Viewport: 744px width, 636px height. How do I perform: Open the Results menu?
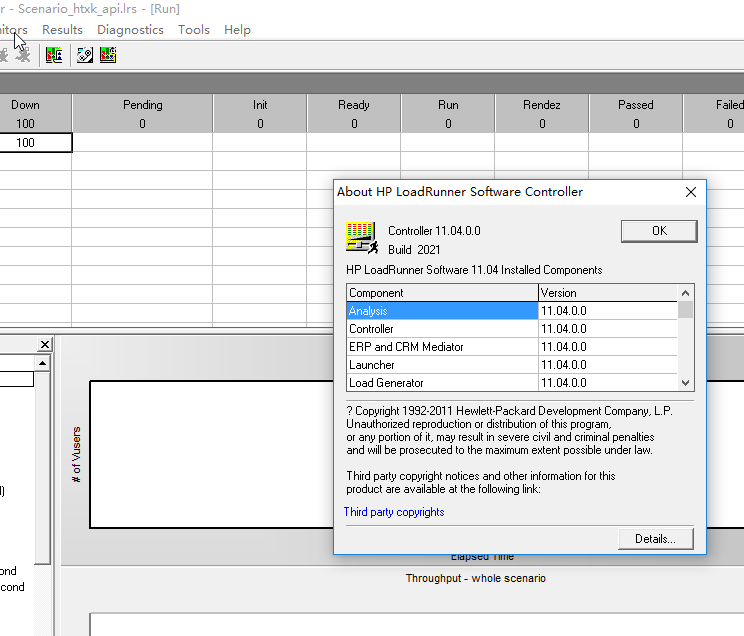62,29
